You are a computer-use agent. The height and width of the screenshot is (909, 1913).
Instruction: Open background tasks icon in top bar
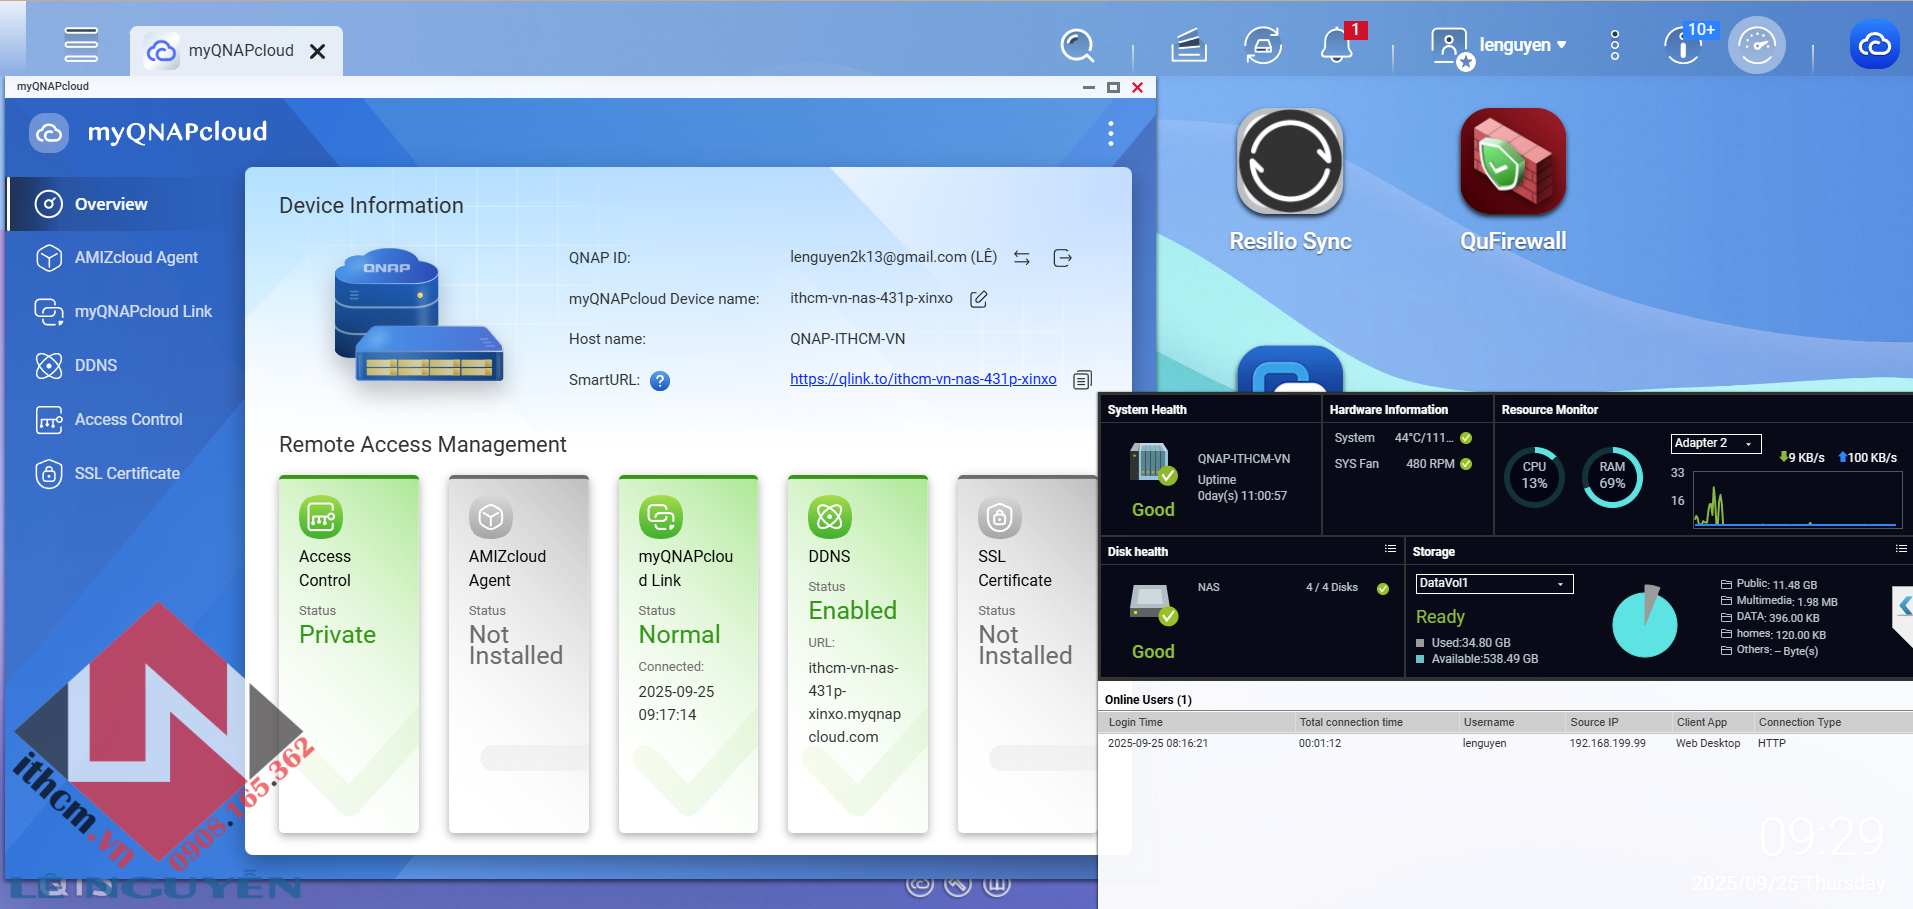1188,46
